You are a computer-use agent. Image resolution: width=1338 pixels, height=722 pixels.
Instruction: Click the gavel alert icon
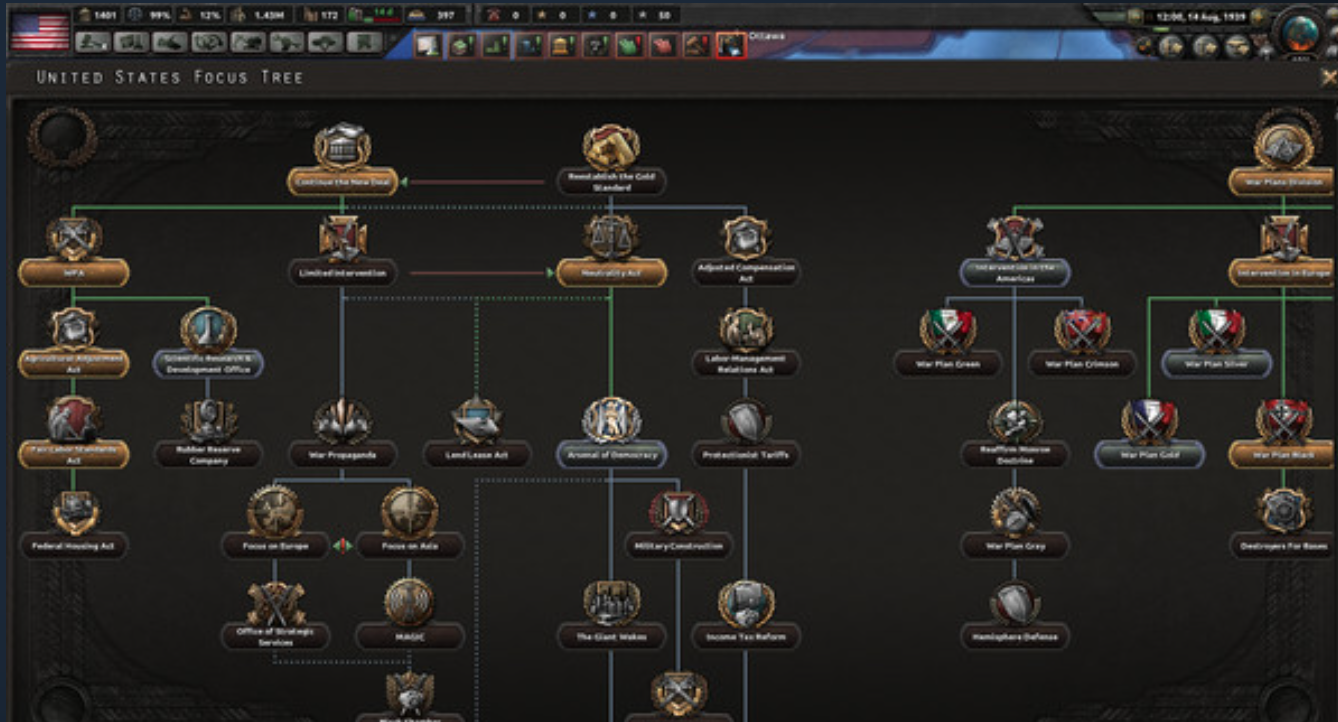point(698,45)
